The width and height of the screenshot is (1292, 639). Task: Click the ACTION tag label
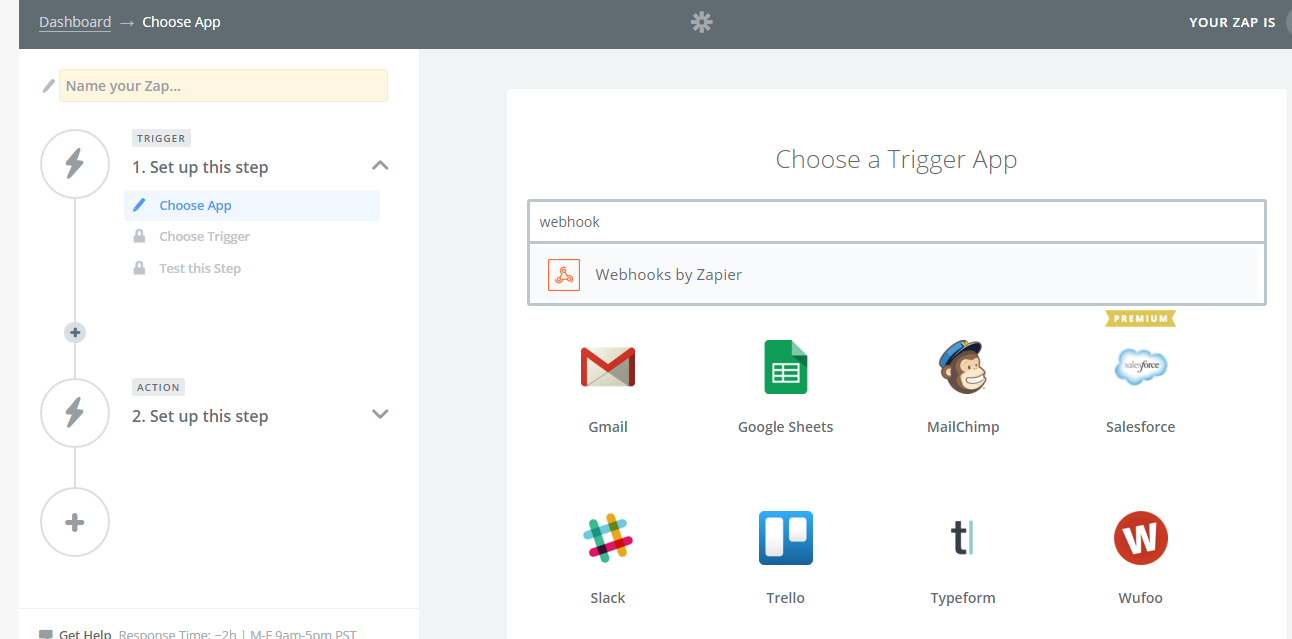click(x=158, y=387)
